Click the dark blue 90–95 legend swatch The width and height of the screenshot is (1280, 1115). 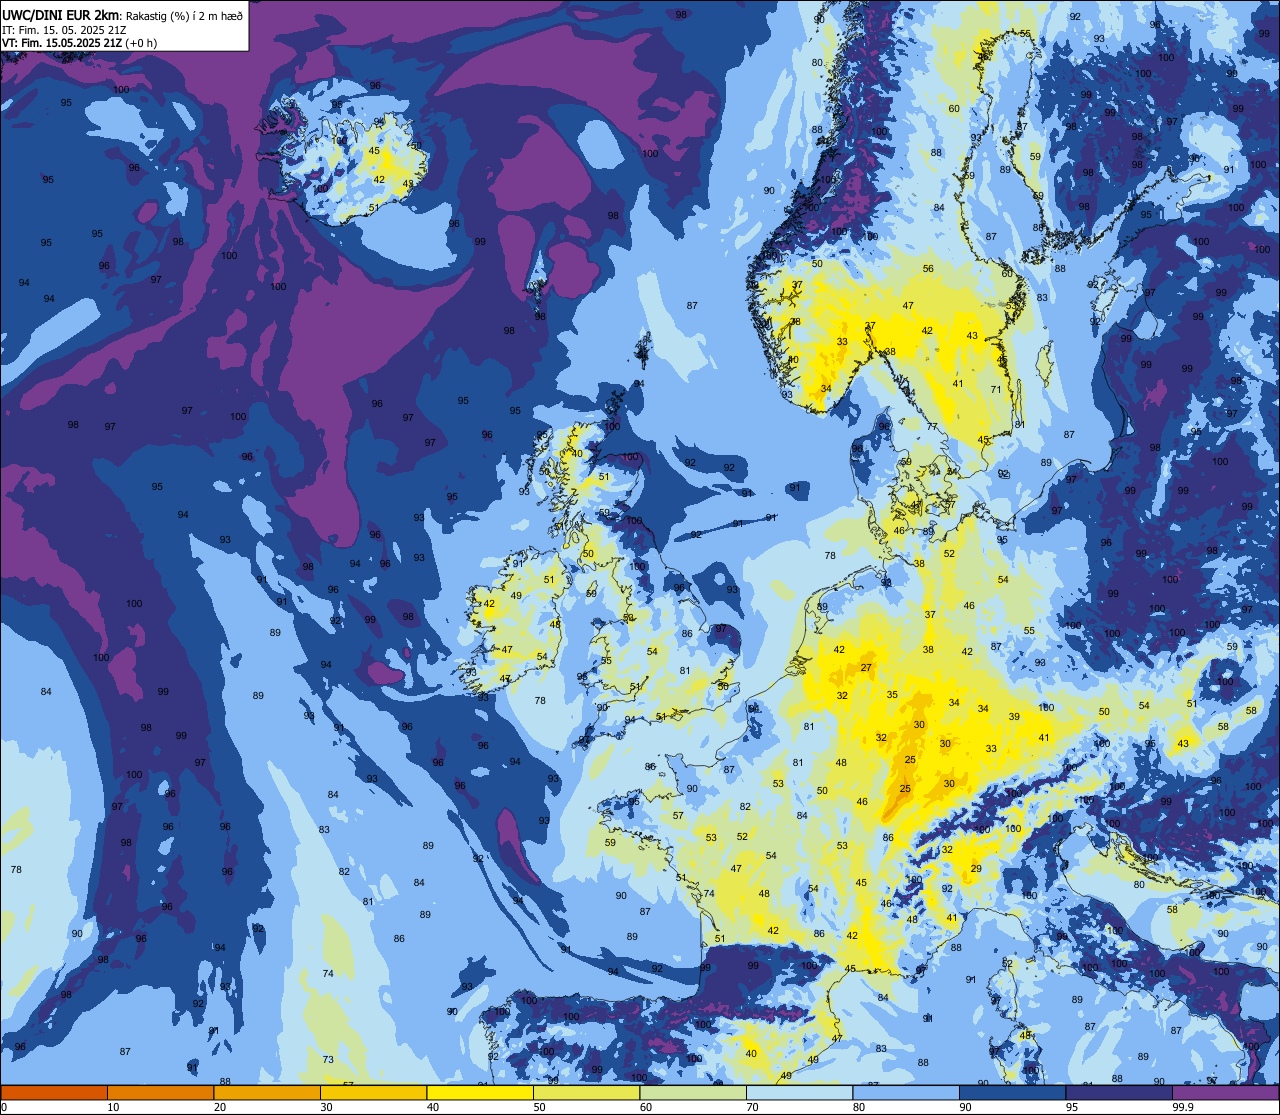pos(1012,1092)
